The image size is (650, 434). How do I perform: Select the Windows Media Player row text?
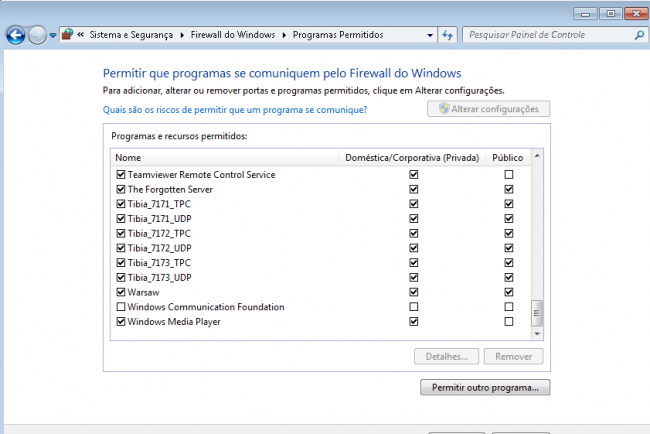pyautogui.click(x=174, y=322)
